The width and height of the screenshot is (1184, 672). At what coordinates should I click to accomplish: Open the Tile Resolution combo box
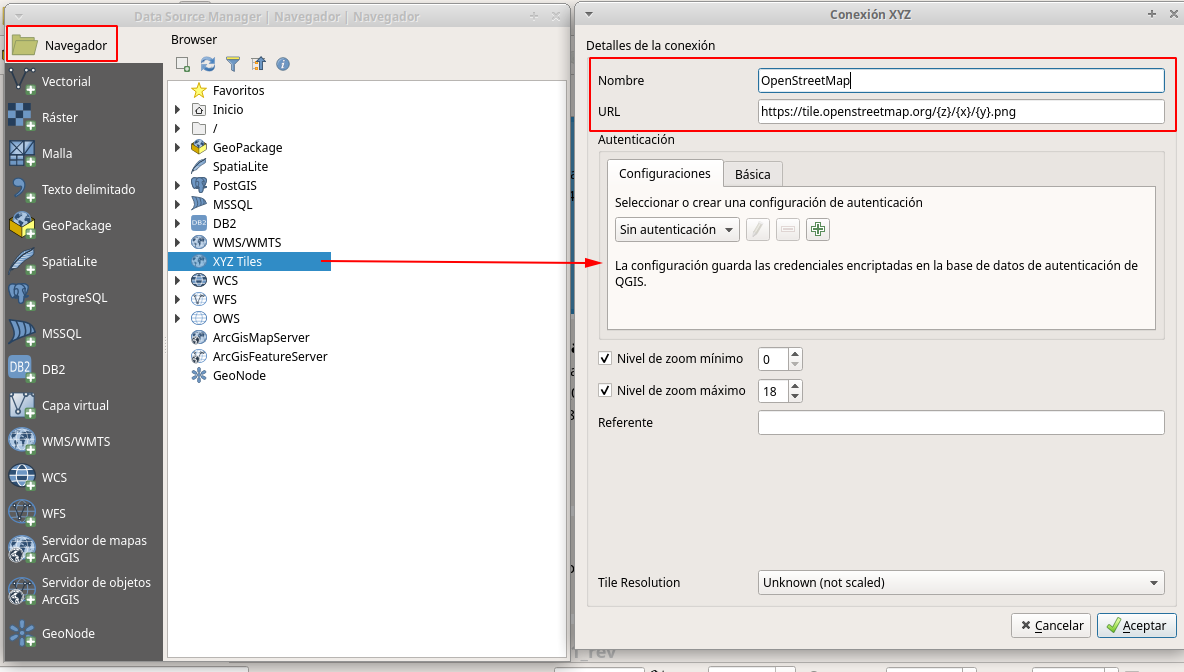tap(960, 582)
